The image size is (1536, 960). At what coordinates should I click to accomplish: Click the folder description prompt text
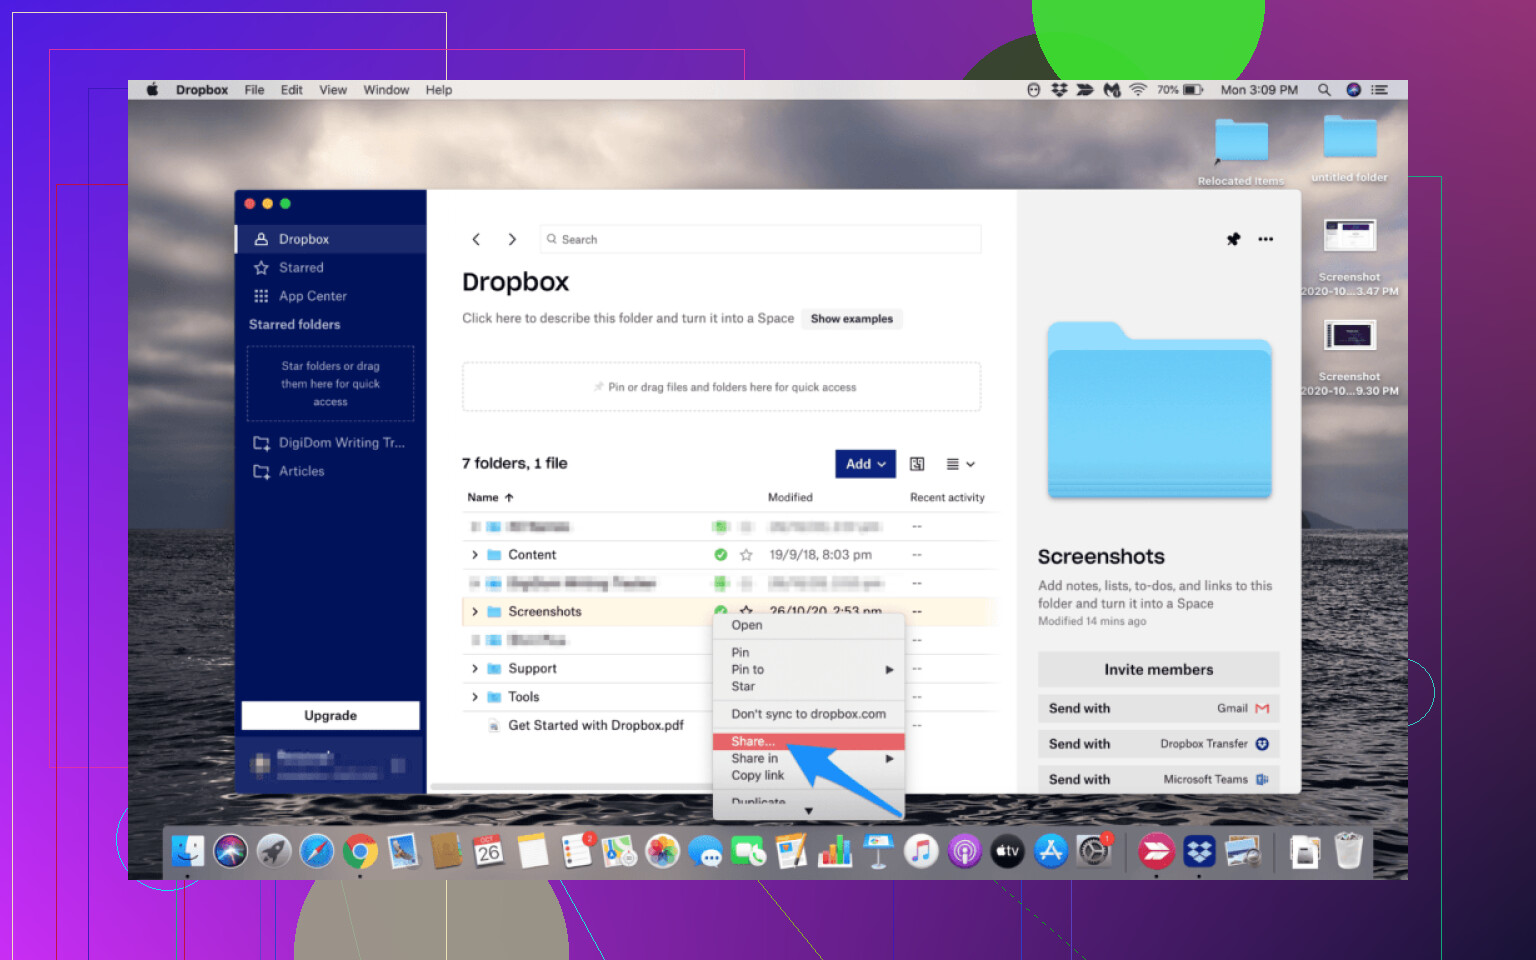coord(628,318)
